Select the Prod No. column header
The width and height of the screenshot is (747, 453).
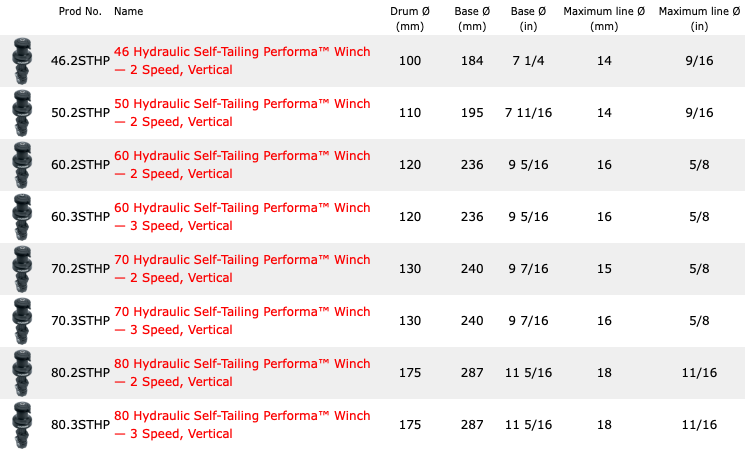click(x=80, y=11)
